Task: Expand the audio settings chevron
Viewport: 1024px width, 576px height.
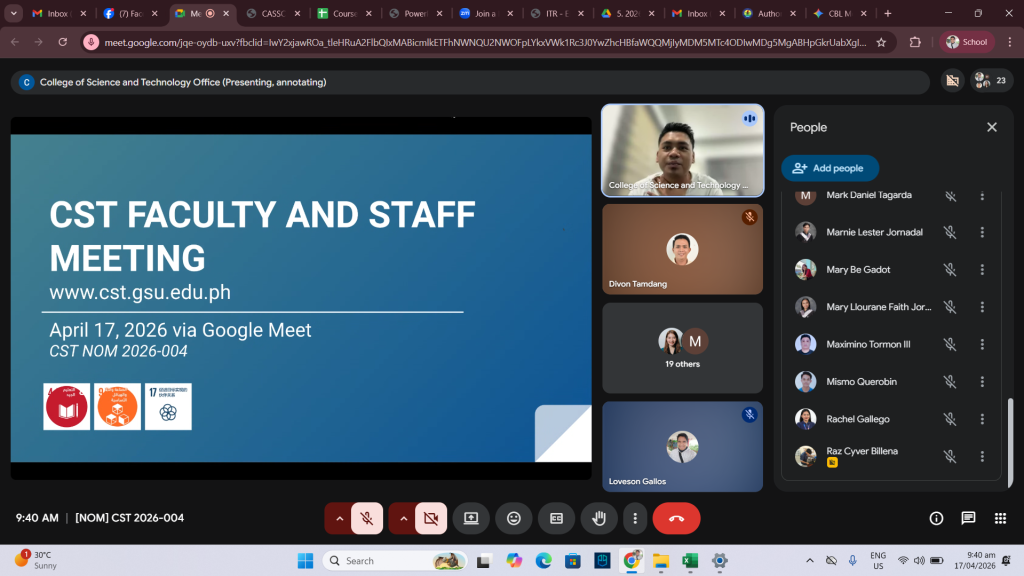Action: click(x=339, y=518)
